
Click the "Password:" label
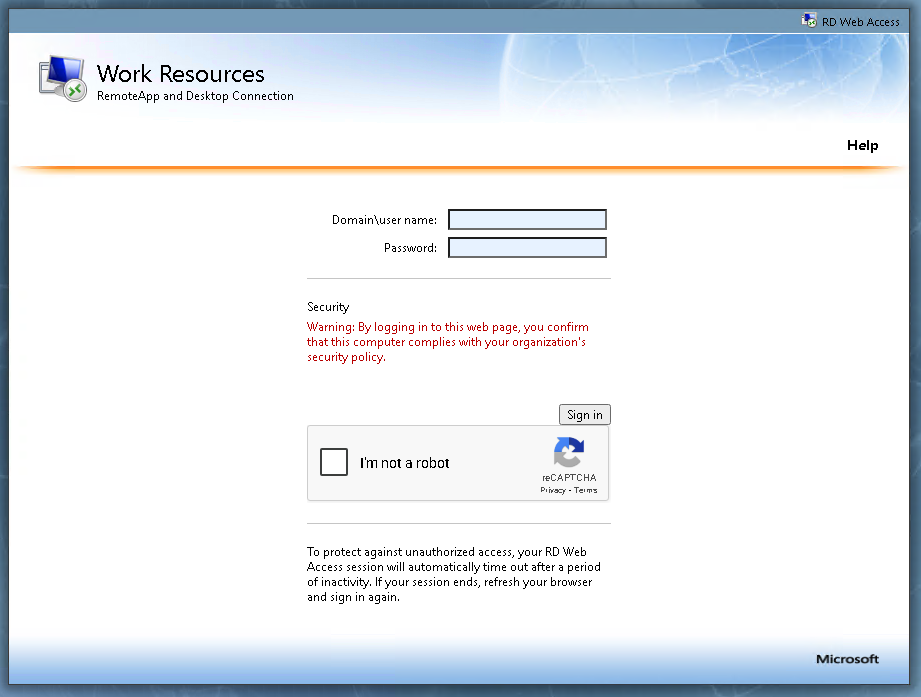point(410,248)
